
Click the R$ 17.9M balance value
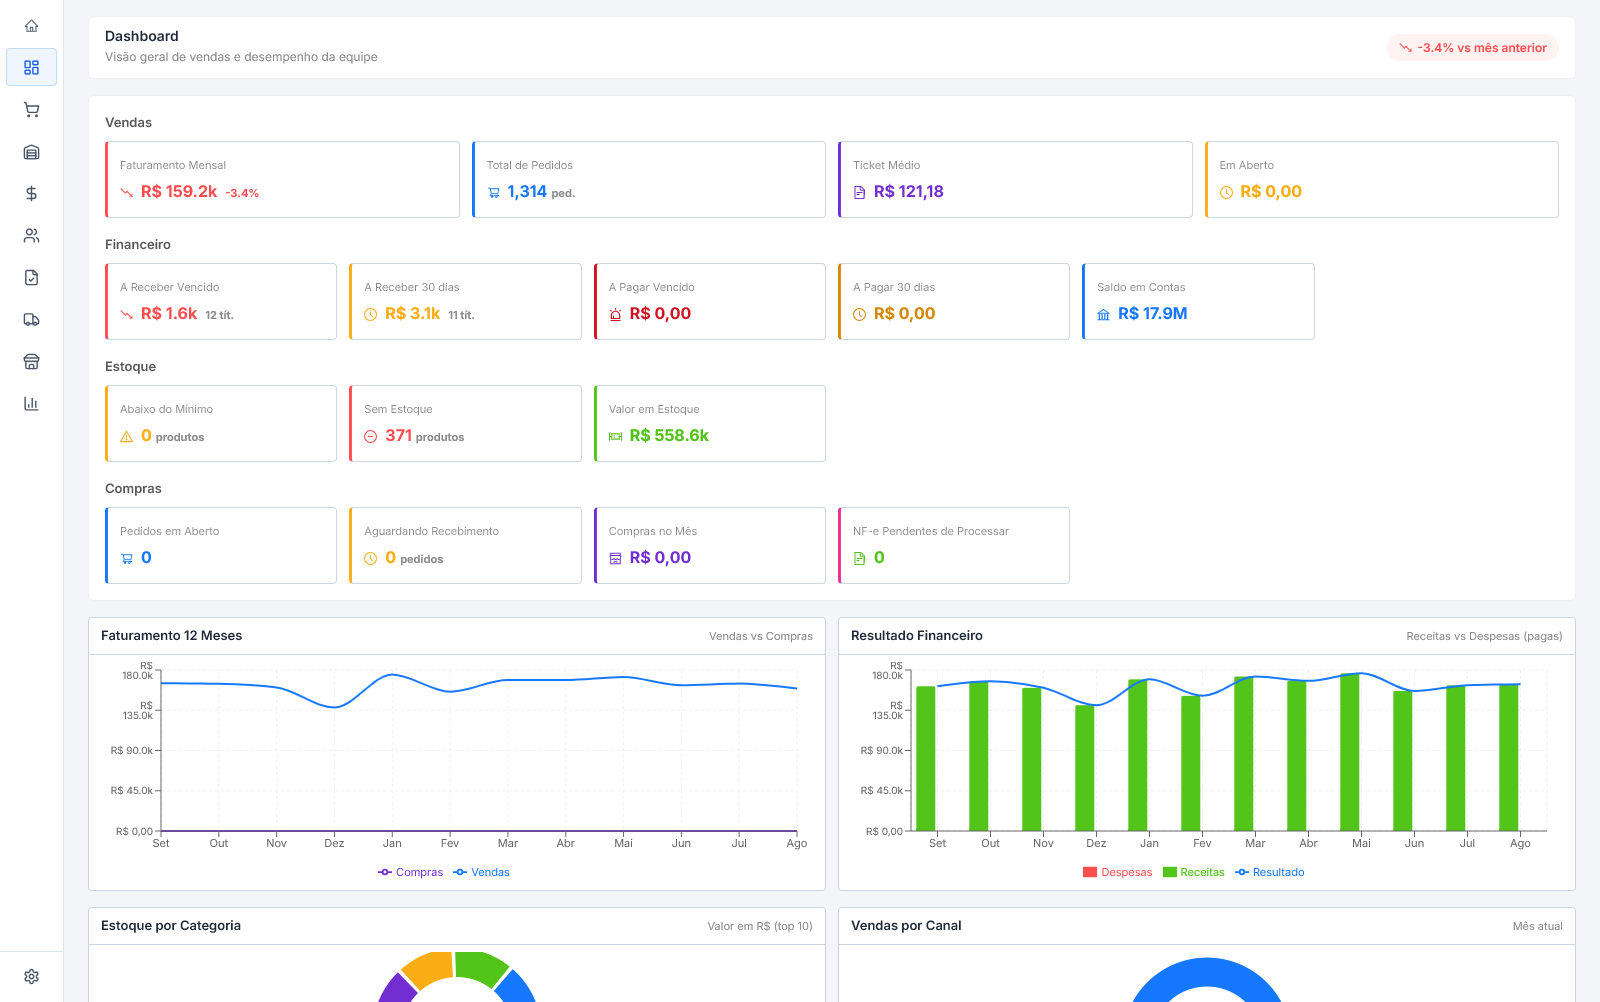click(x=1153, y=314)
